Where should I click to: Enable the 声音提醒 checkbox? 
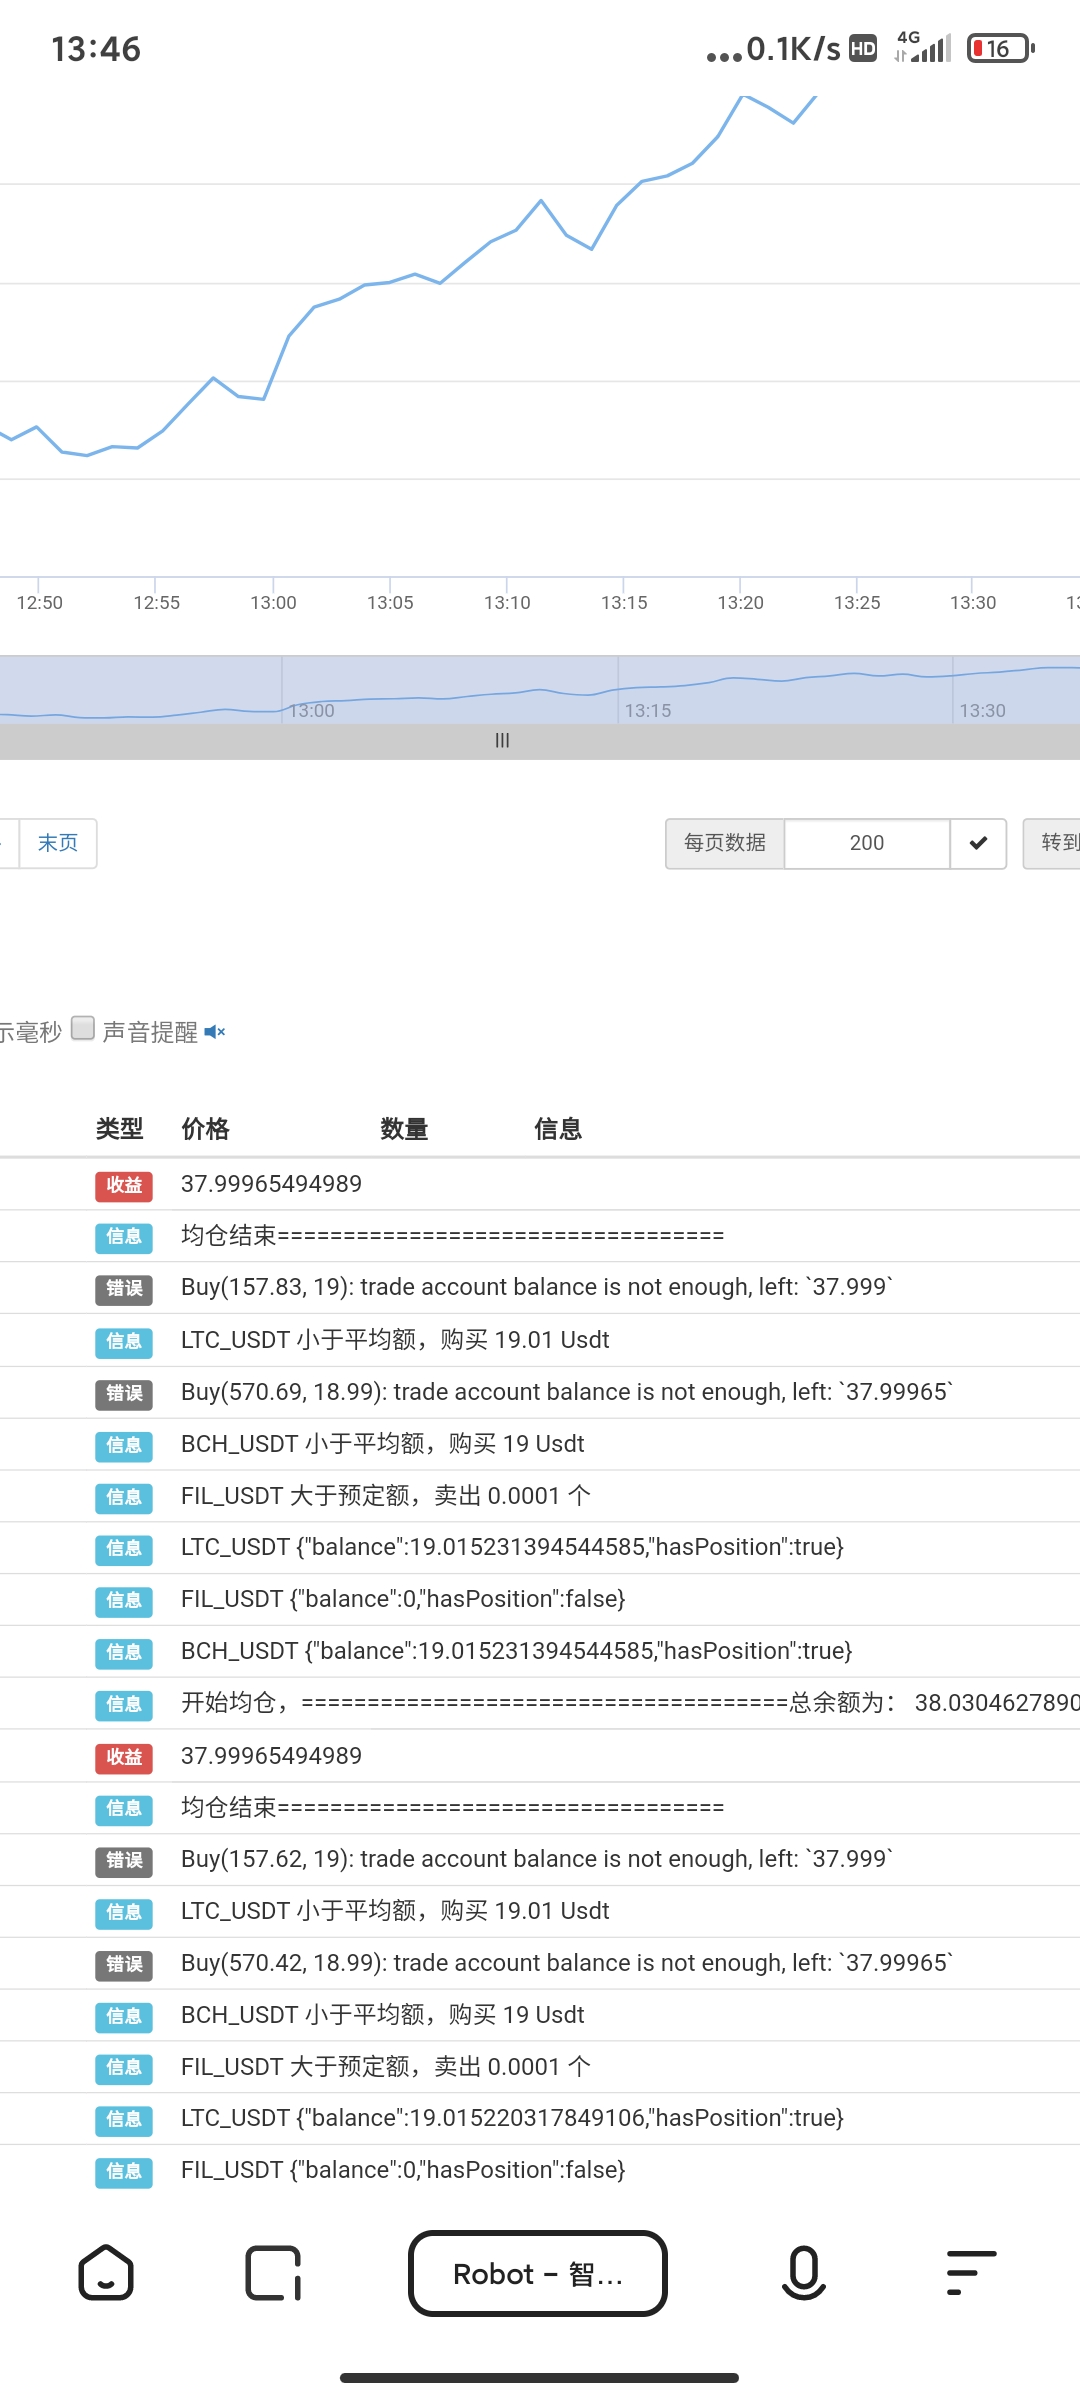pyautogui.click(x=83, y=1029)
